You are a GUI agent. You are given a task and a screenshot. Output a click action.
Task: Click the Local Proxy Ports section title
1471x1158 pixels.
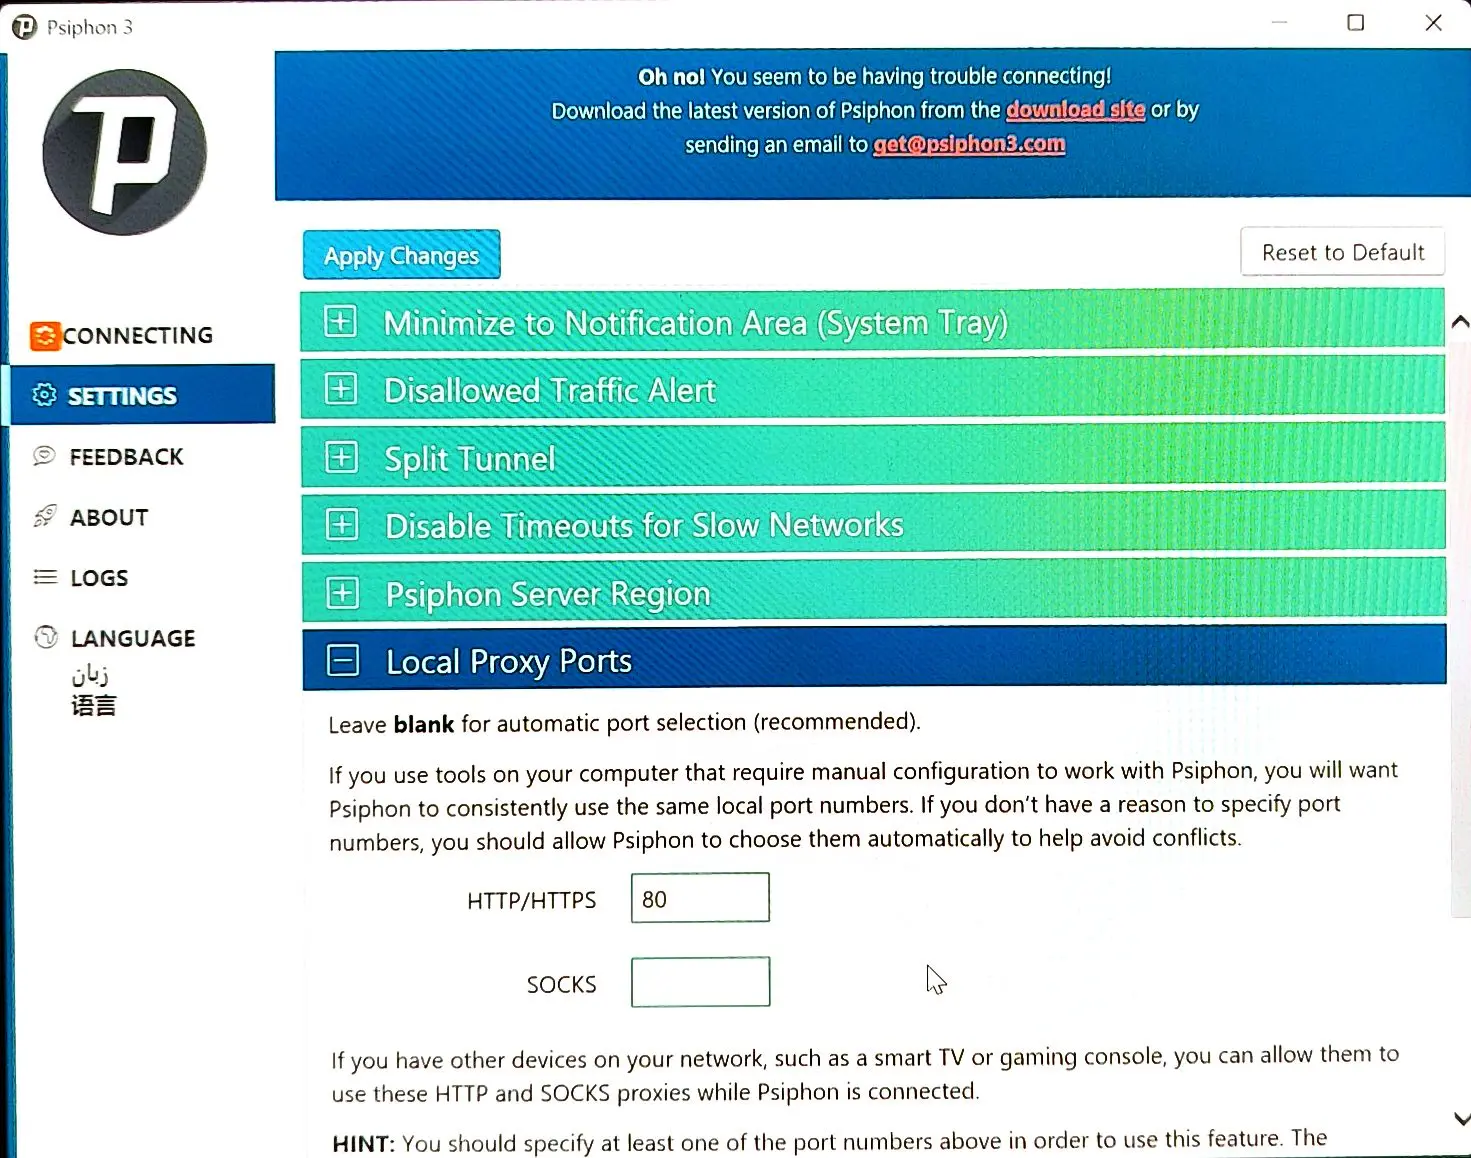tap(509, 662)
